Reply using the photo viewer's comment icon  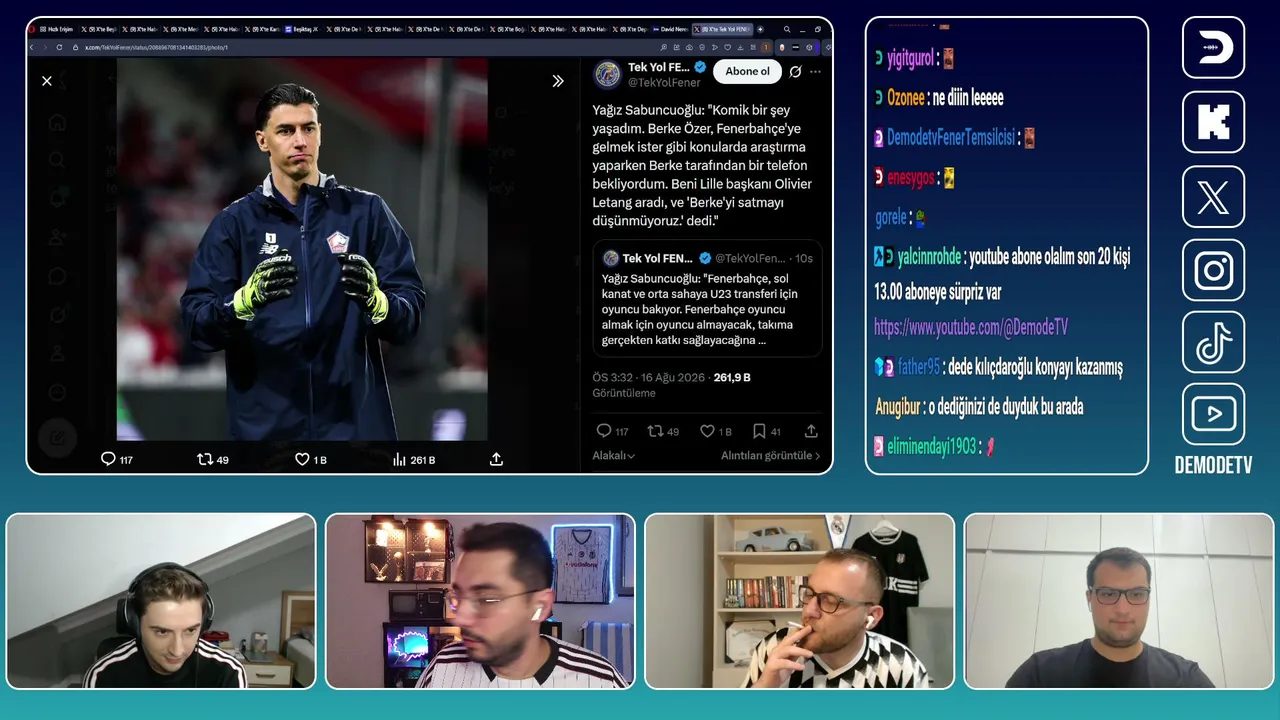tap(108, 459)
